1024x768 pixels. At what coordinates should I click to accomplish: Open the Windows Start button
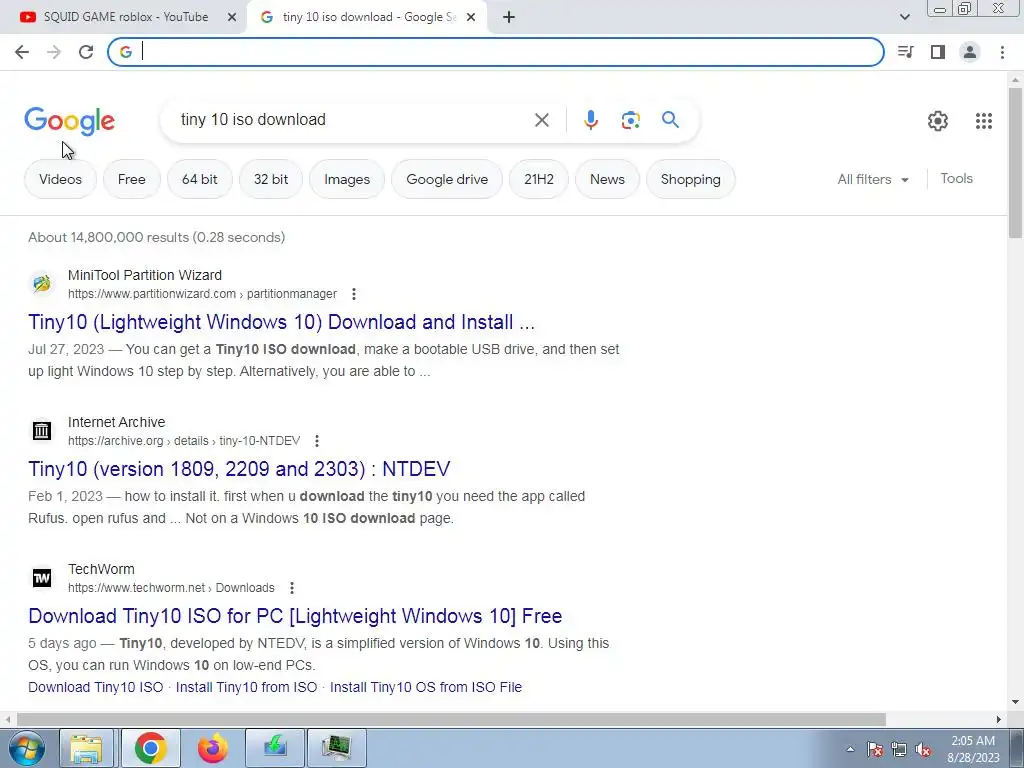click(x=27, y=748)
